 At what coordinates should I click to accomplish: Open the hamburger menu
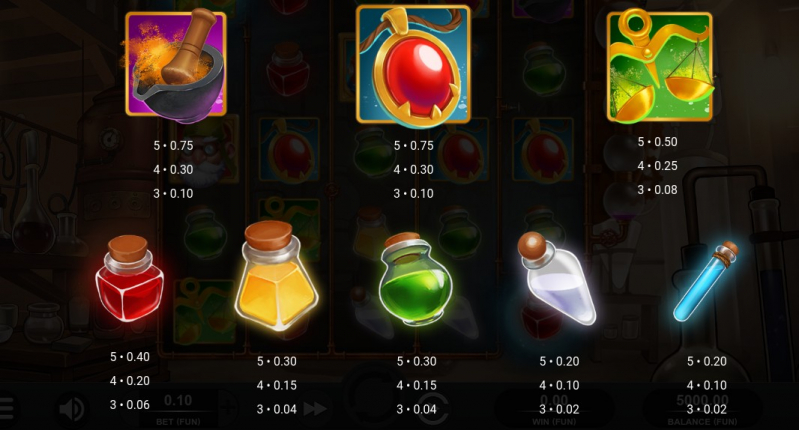click(6, 409)
